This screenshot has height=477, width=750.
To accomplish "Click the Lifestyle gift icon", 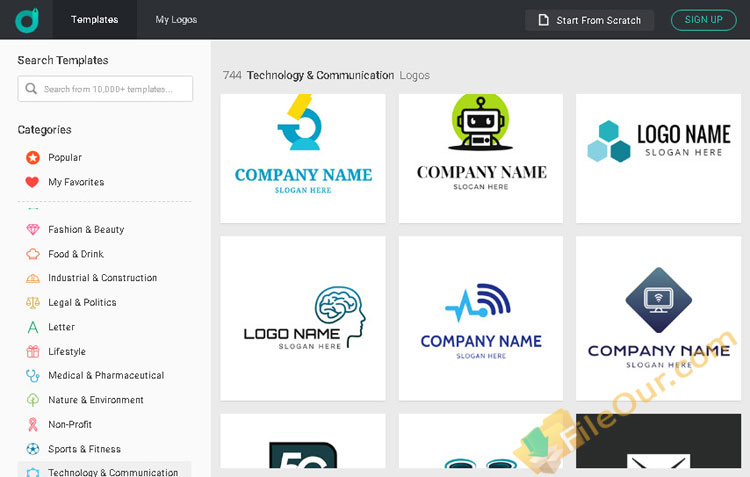I will pyautogui.click(x=32, y=351).
